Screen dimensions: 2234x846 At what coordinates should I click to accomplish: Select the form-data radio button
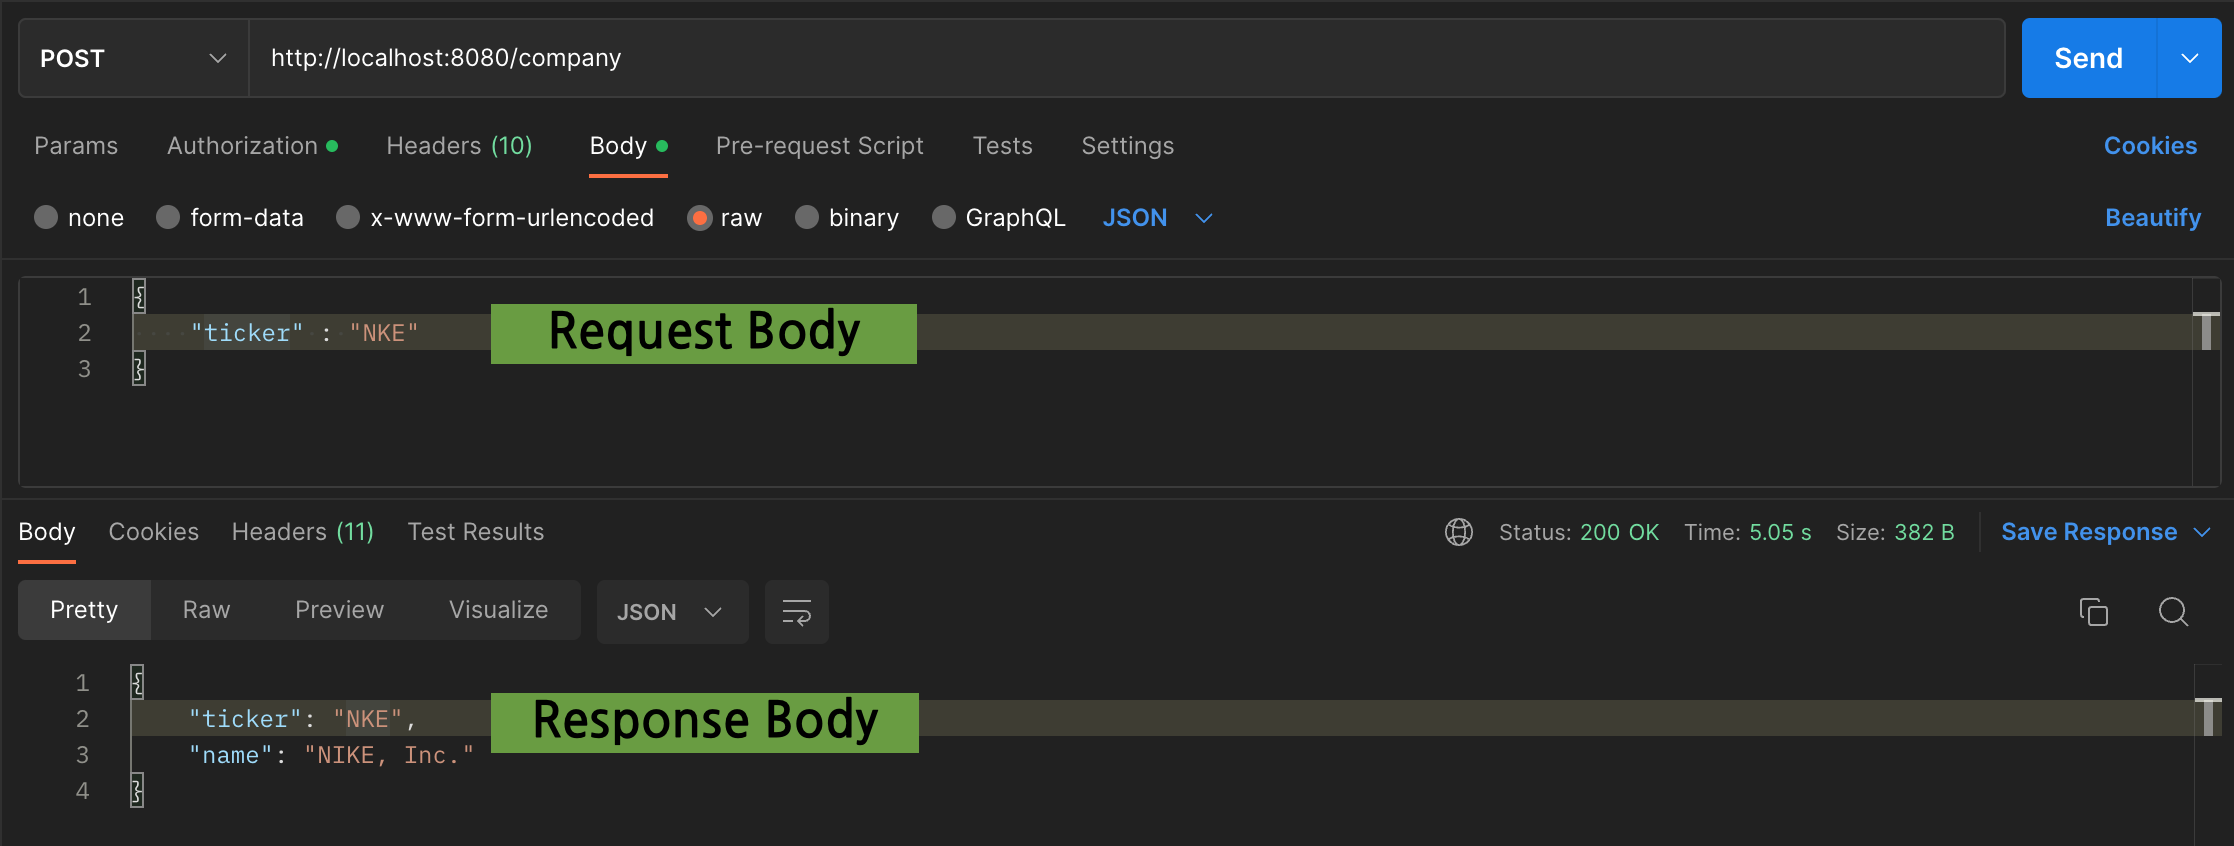(168, 217)
